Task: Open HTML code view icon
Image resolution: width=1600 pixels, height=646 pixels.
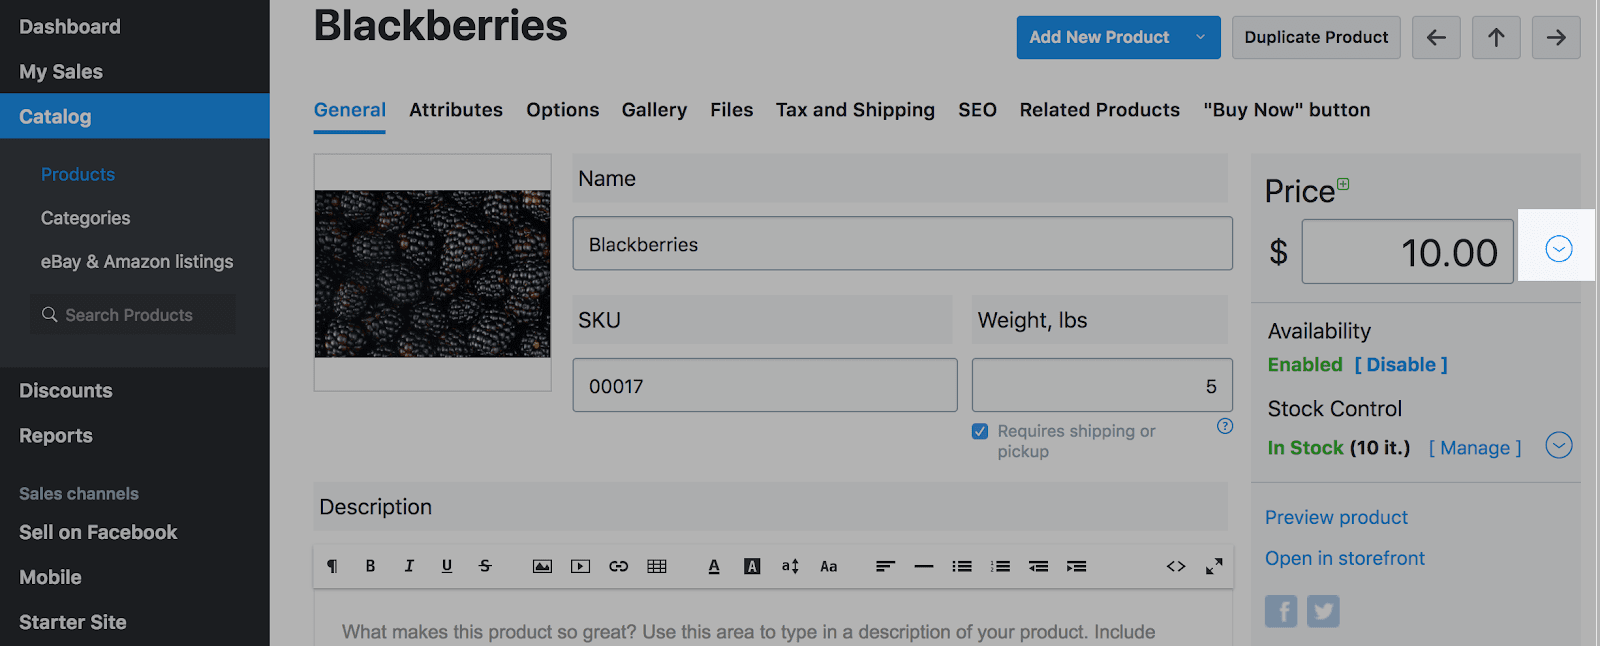Action: (x=1176, y=566)
